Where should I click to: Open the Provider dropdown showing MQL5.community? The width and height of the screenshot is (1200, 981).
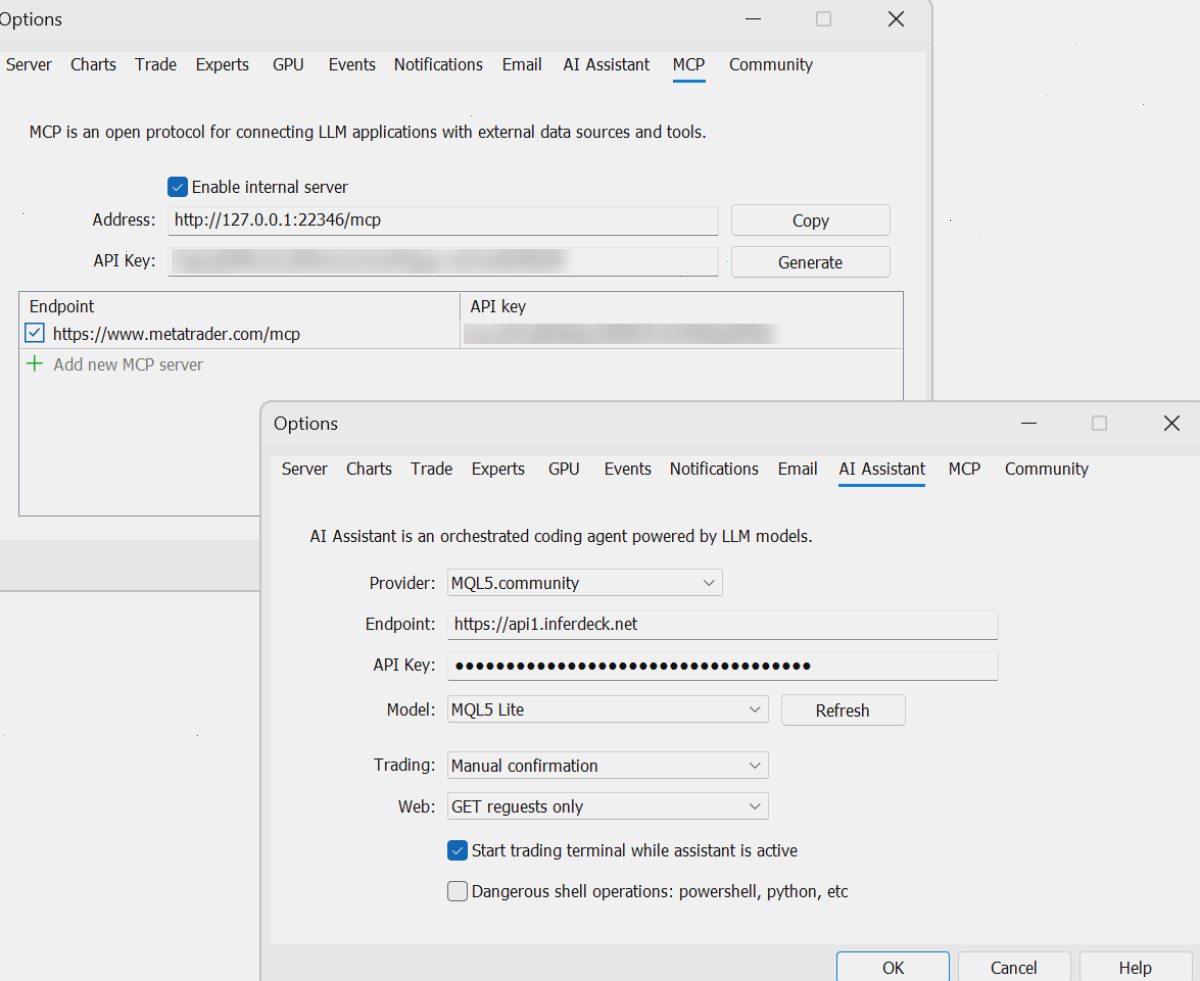coord(585,582)
